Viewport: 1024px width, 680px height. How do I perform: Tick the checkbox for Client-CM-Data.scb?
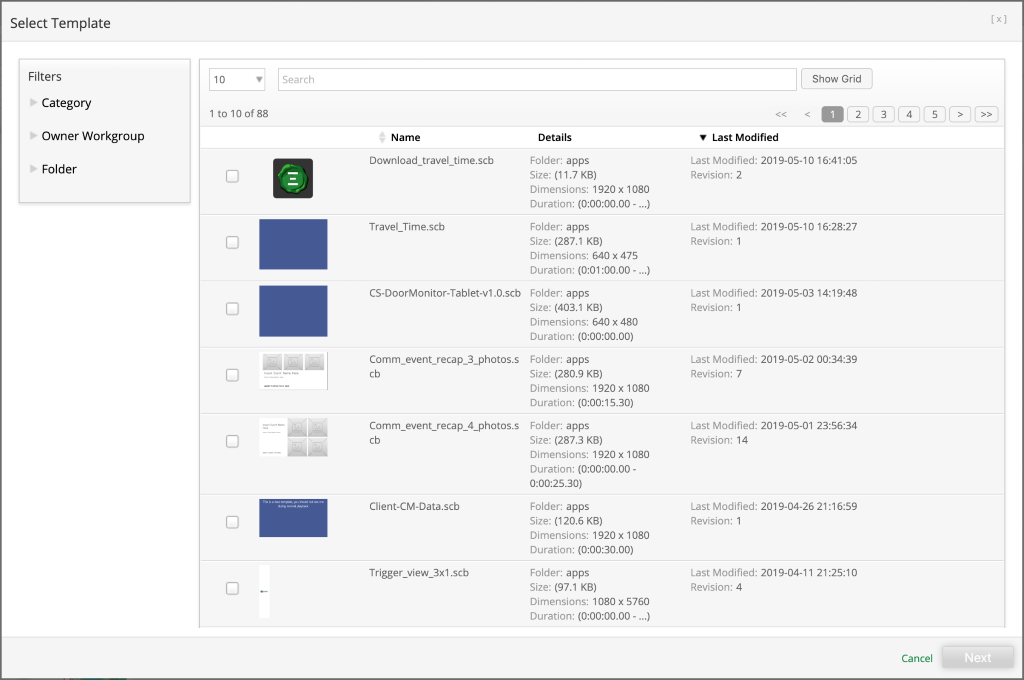232,522
